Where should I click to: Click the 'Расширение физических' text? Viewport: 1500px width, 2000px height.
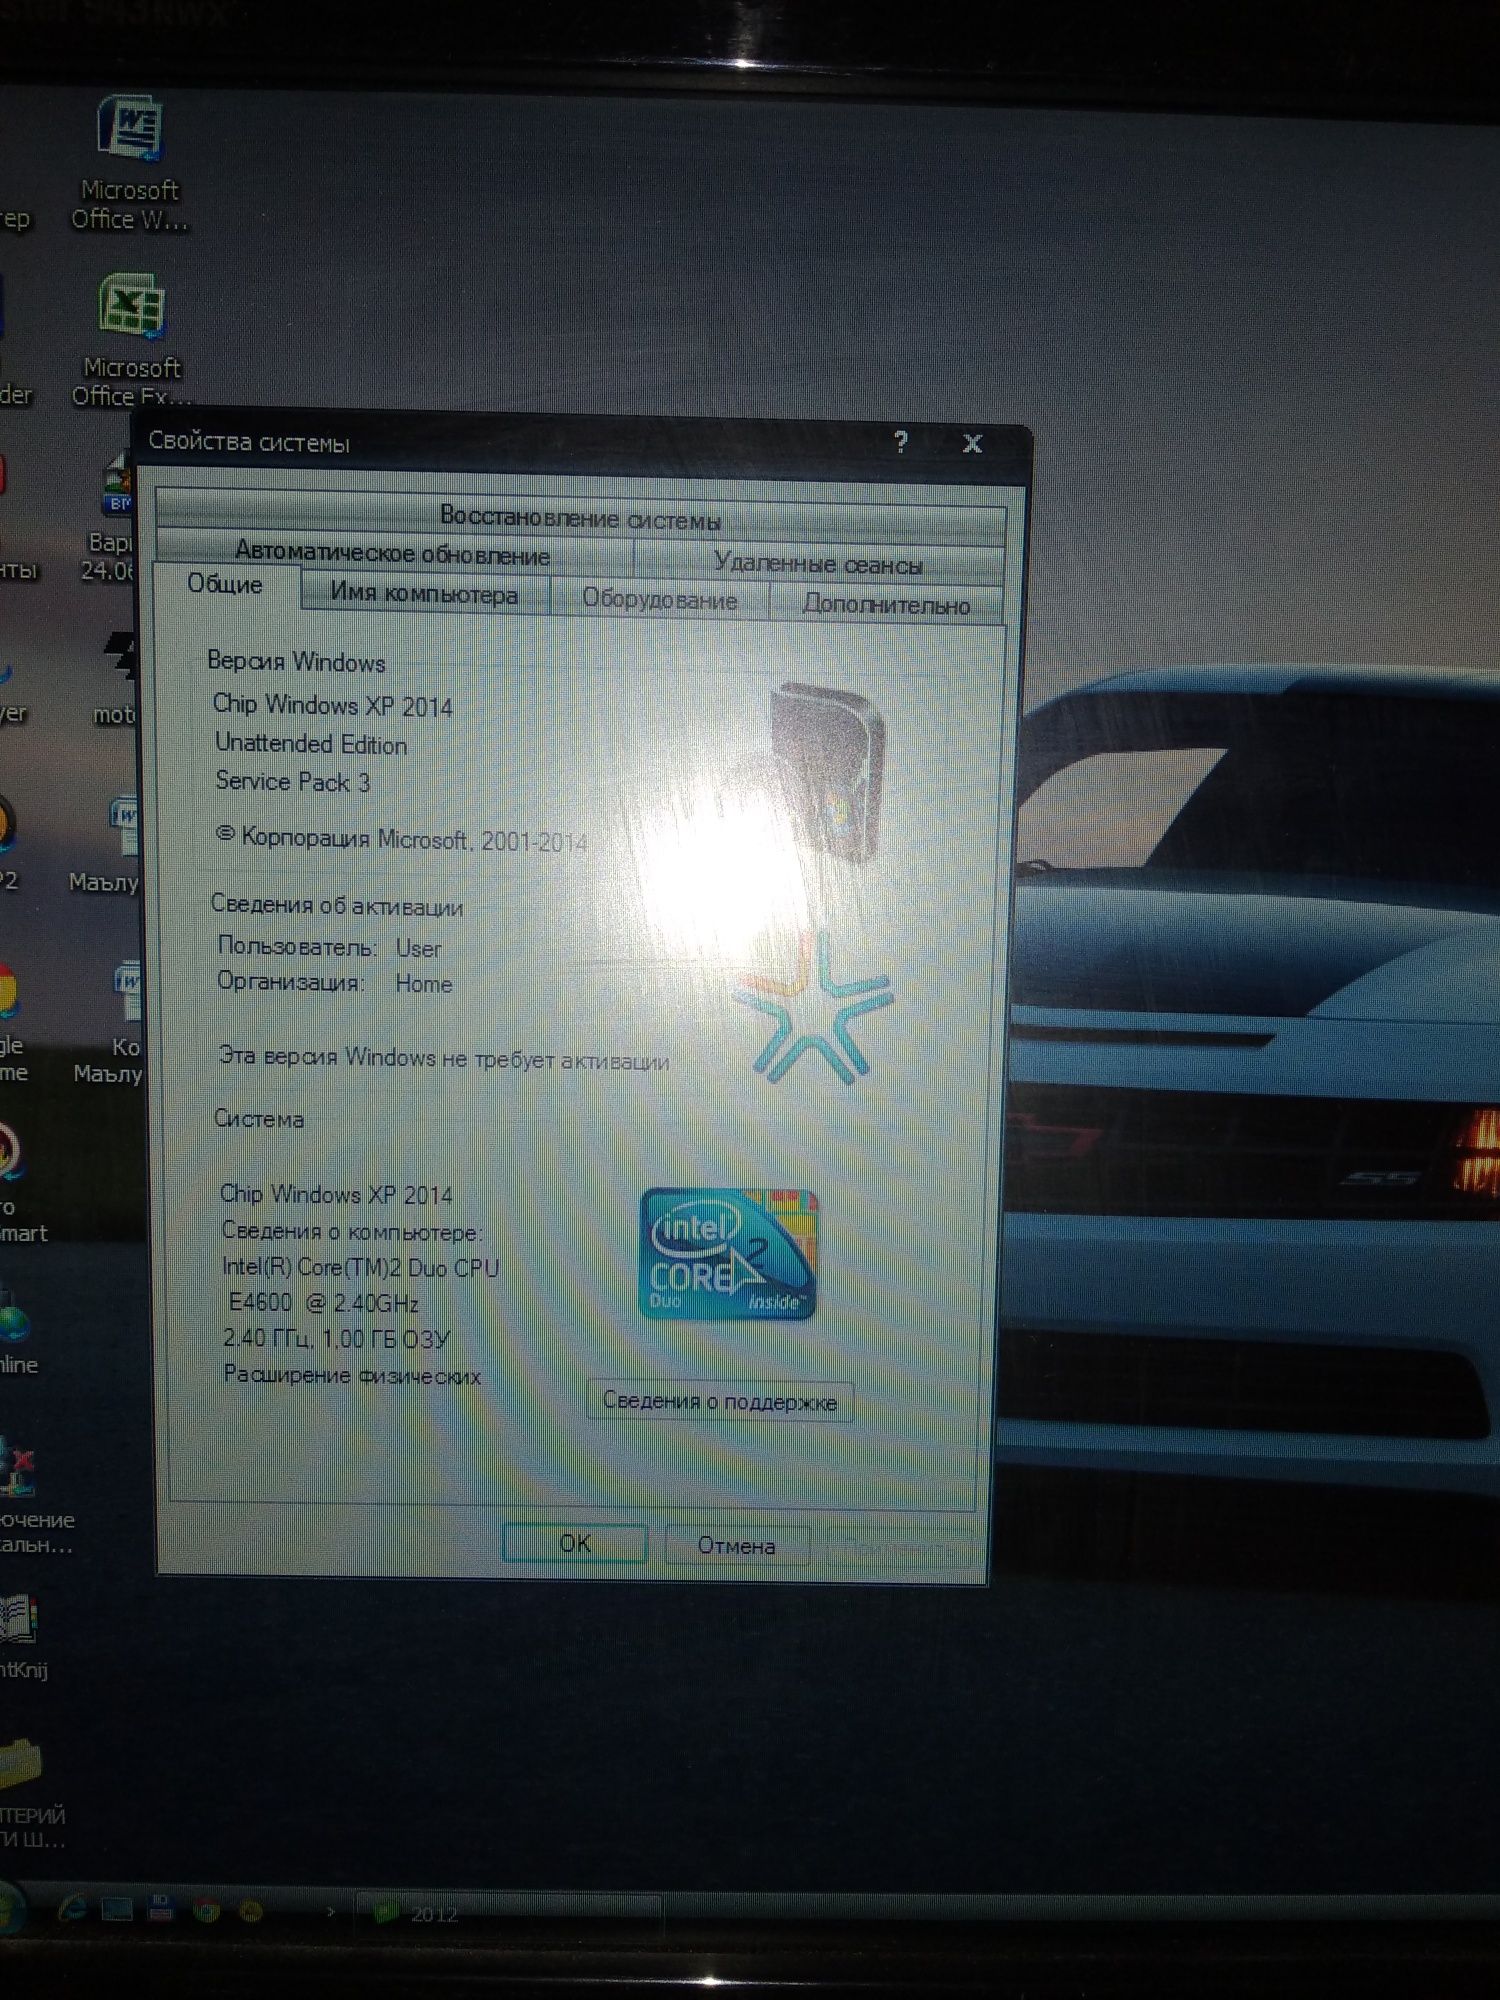[352, 1375]
